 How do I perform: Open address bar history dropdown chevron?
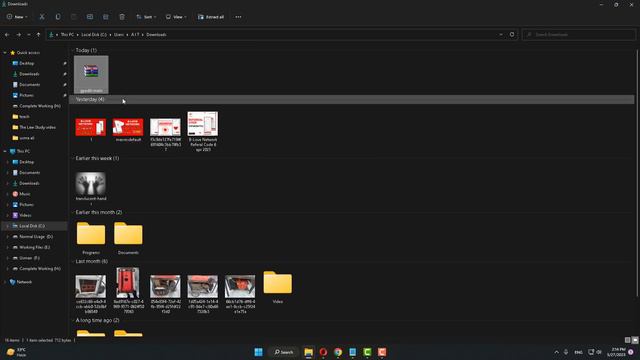tap(501, 35)
